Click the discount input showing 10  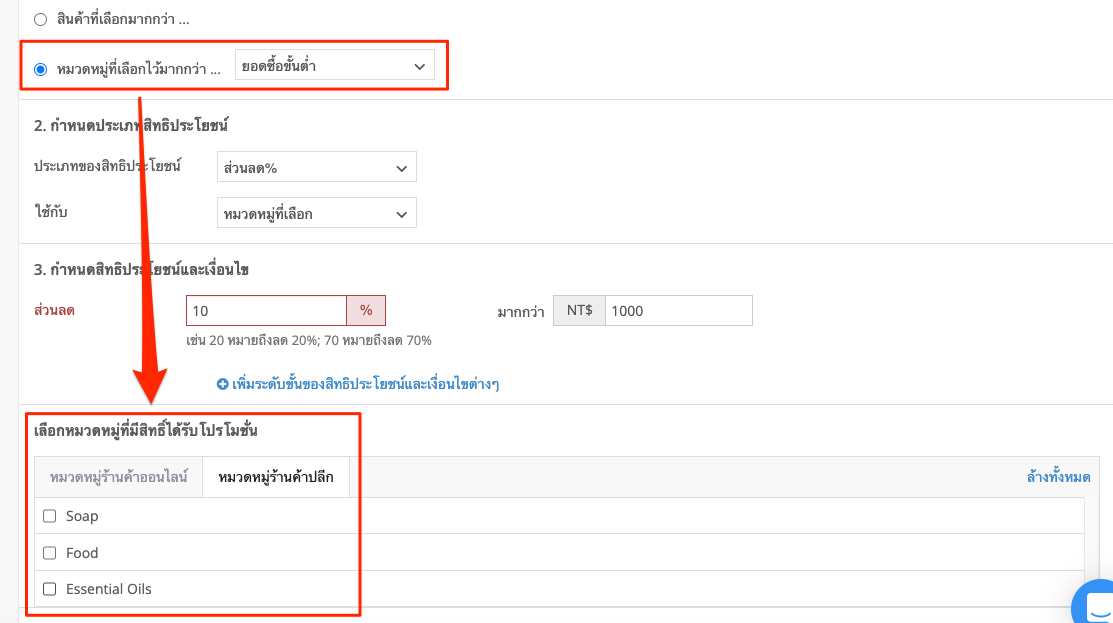point(266,310)
